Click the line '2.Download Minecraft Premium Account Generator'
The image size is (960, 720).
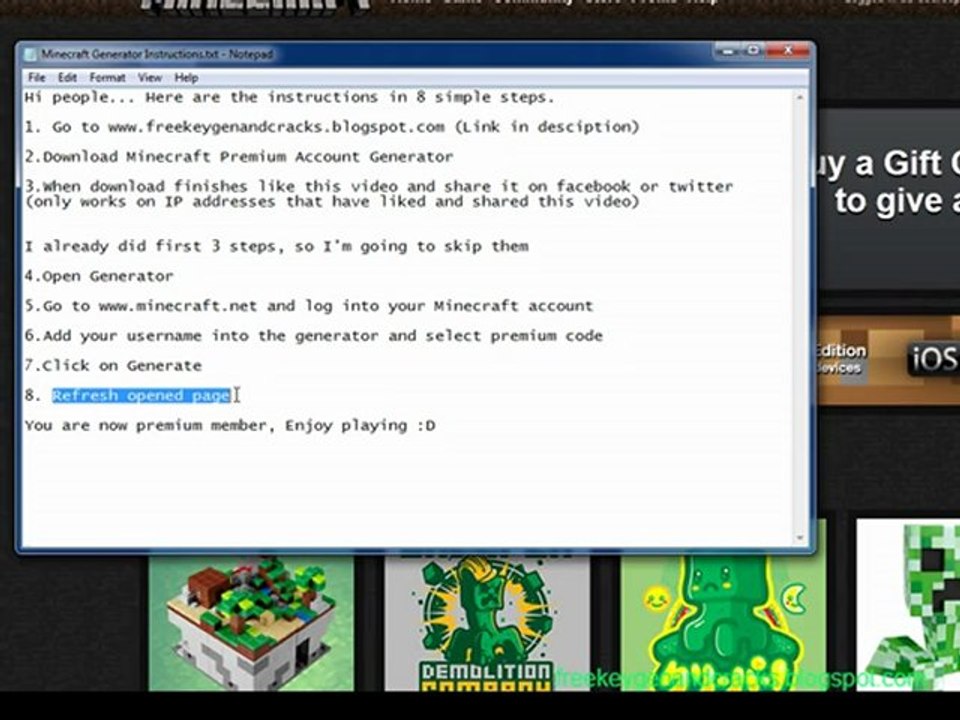click(x=239, y=157)
